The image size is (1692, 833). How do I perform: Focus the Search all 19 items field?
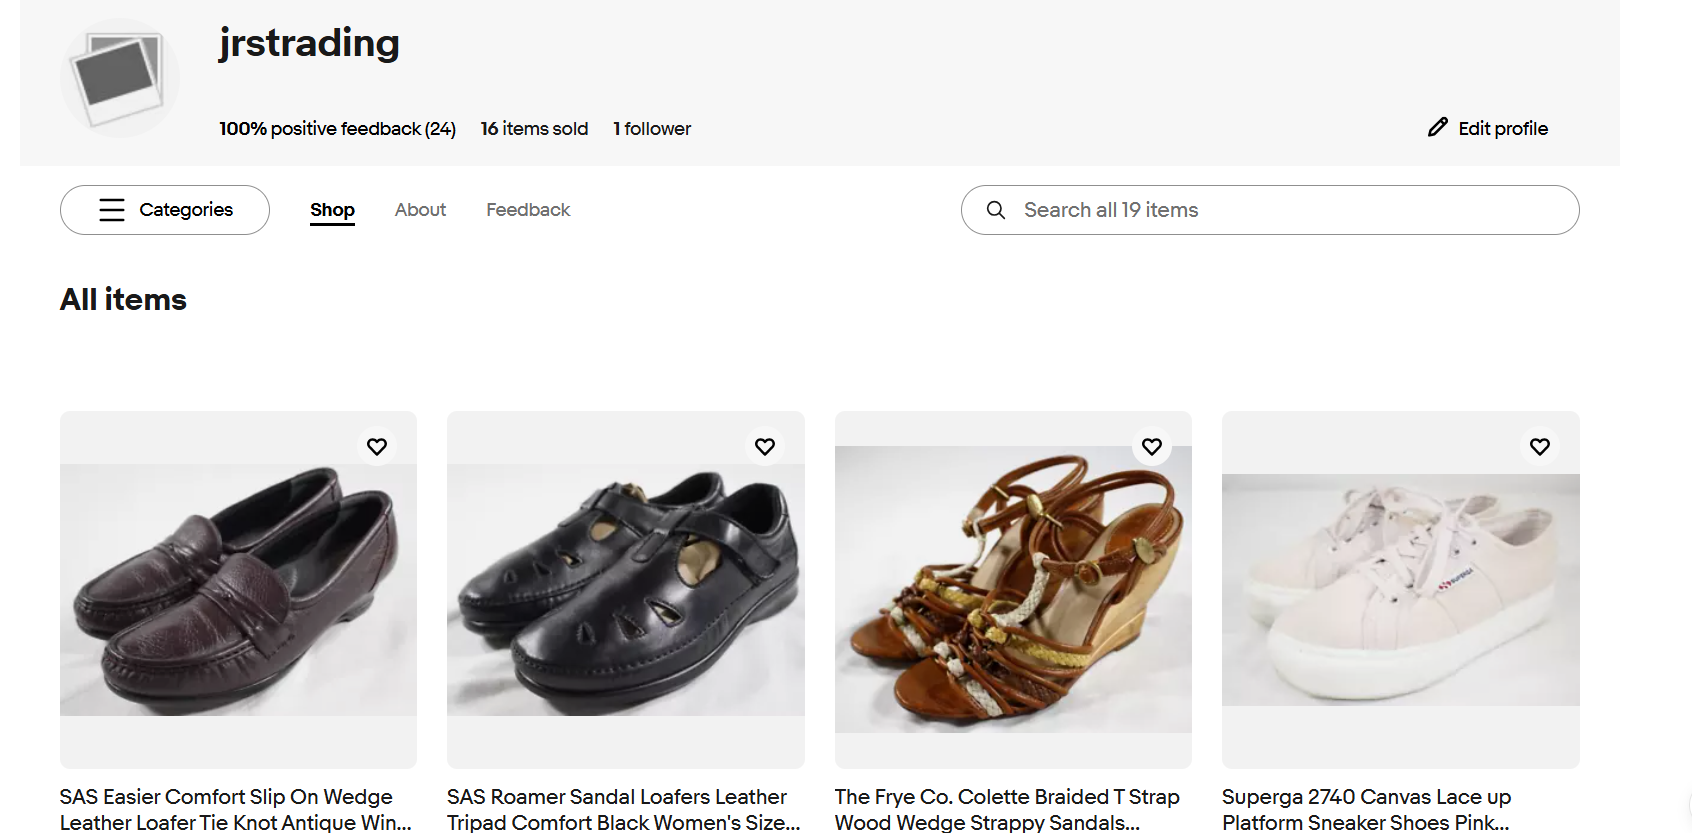[x=1270, y=210]
